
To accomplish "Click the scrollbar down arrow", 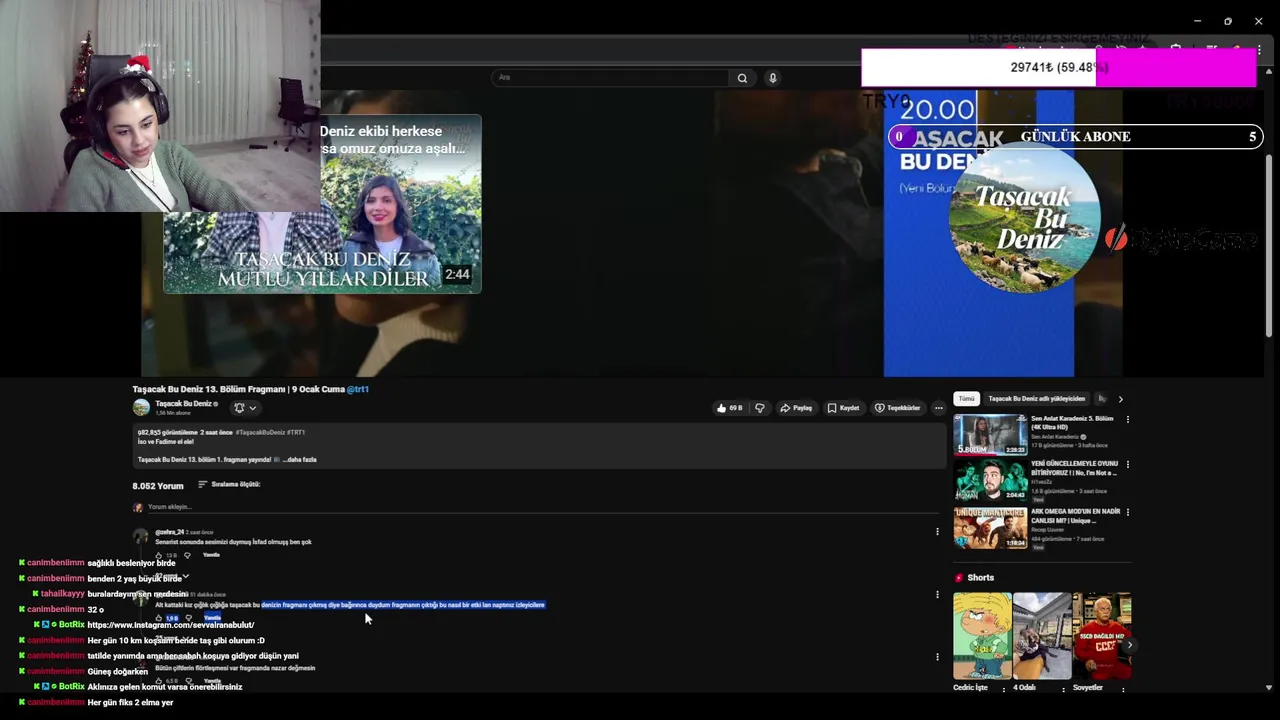I will pos(1269,688).
